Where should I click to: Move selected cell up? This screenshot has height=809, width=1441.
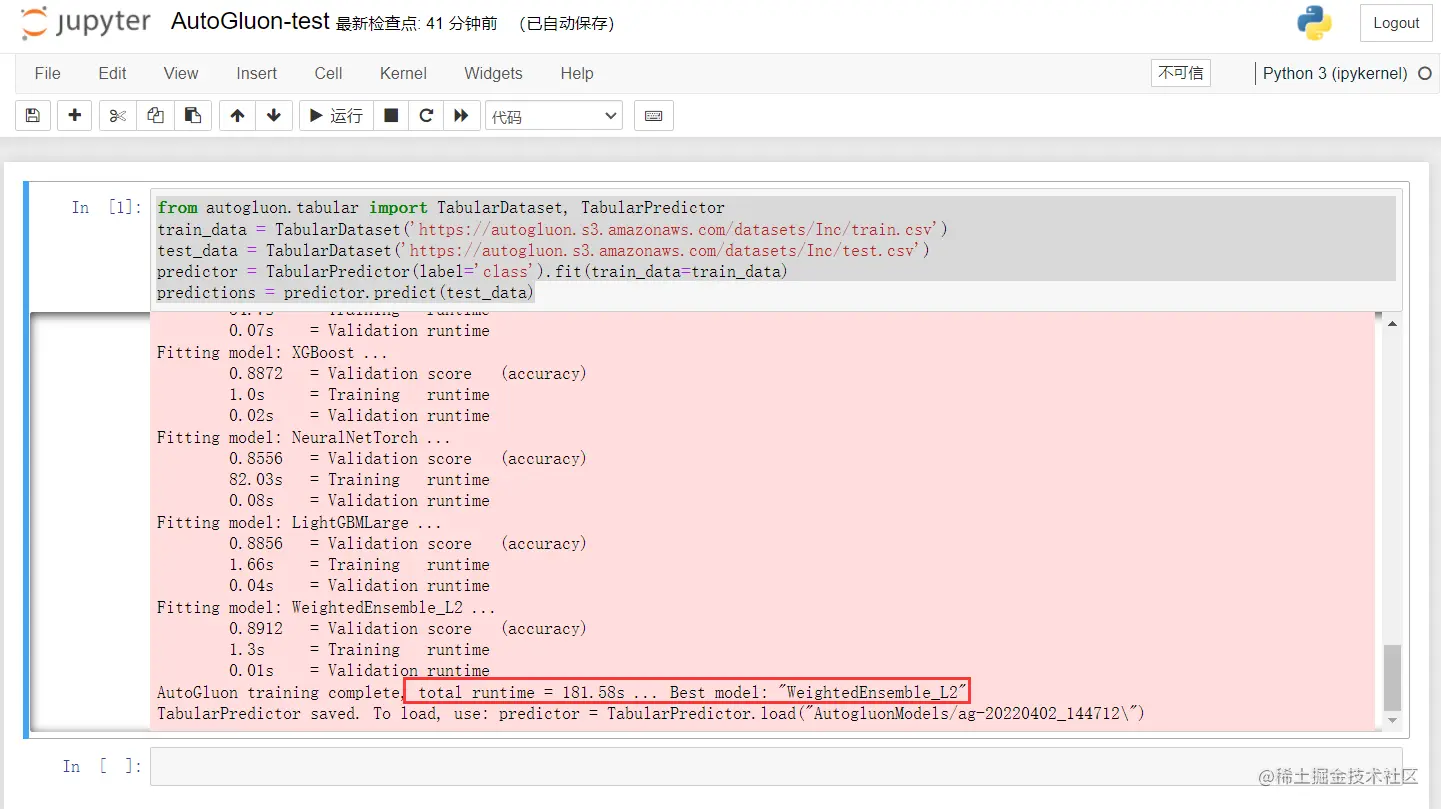click(x=237, y=116)
